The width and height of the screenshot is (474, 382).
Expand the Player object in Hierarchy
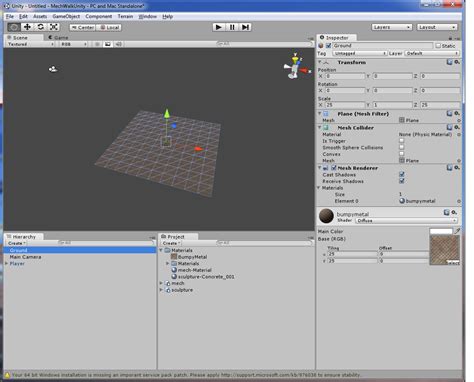click(7, 264)
